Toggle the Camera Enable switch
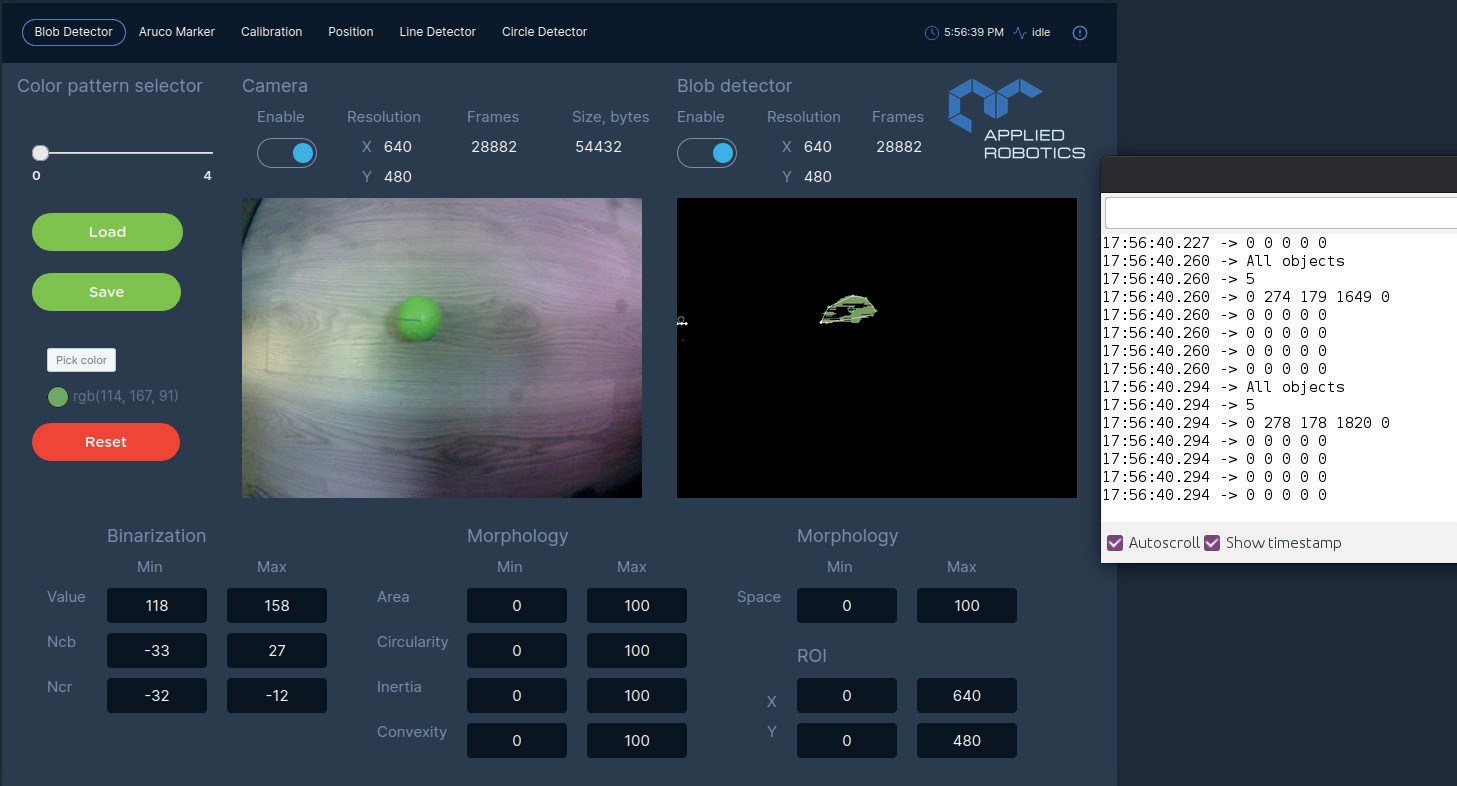This screenshot has width=1457, height=786. point(287,153)
